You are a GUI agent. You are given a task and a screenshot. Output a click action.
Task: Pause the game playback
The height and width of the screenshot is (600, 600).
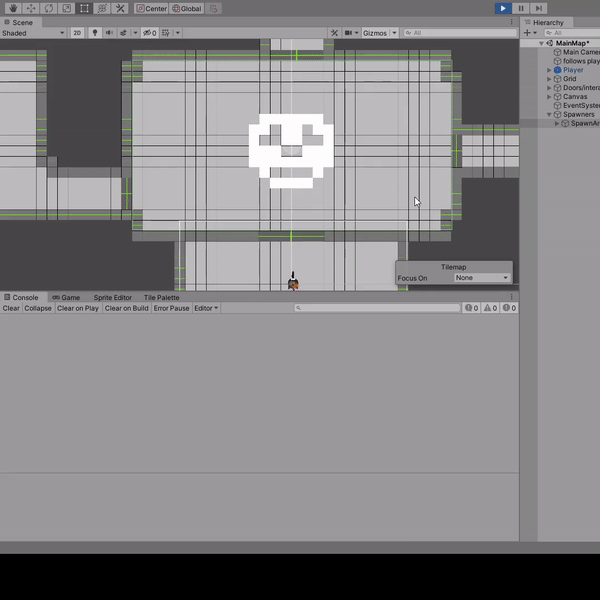521,8
